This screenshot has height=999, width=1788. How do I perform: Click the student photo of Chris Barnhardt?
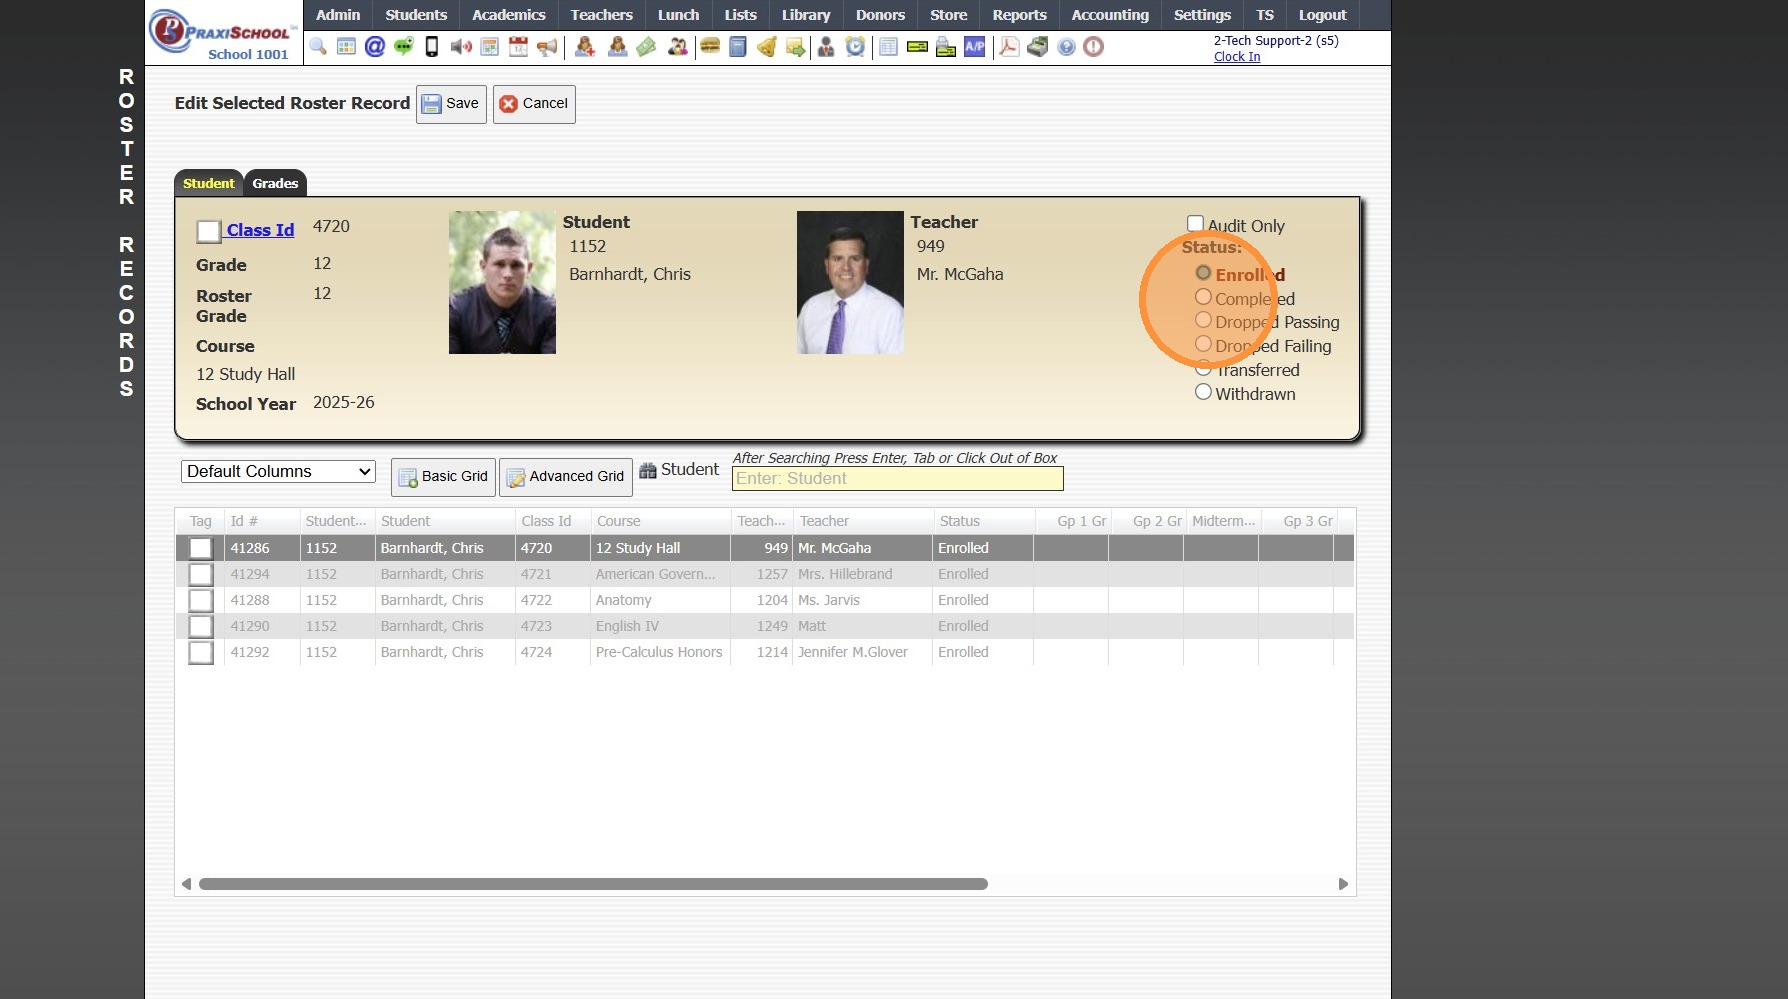(502, 282)
